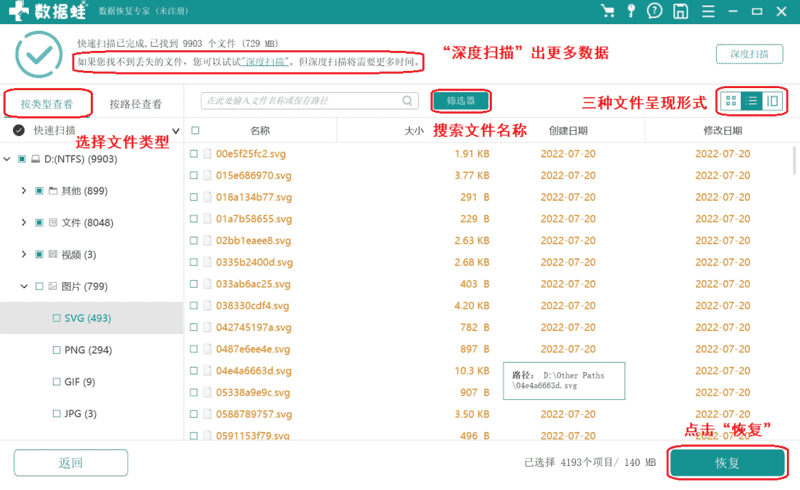Toggle the select-all checkbox beside 名称
800x490 pixels.
coord(195,130)
